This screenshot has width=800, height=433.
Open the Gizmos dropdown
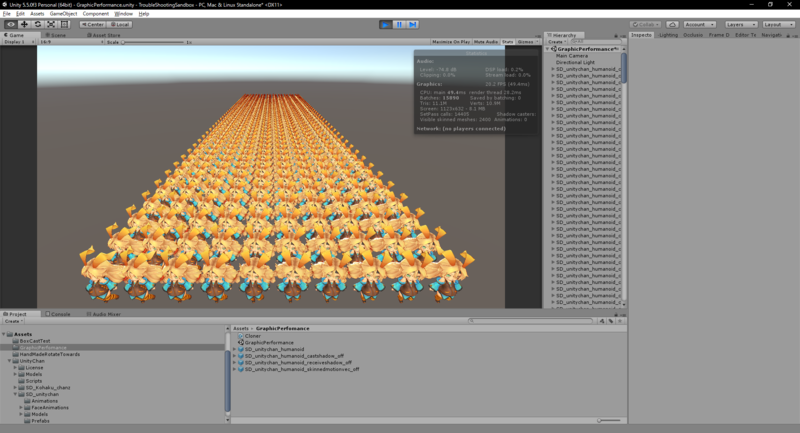(x=528, y=42)
